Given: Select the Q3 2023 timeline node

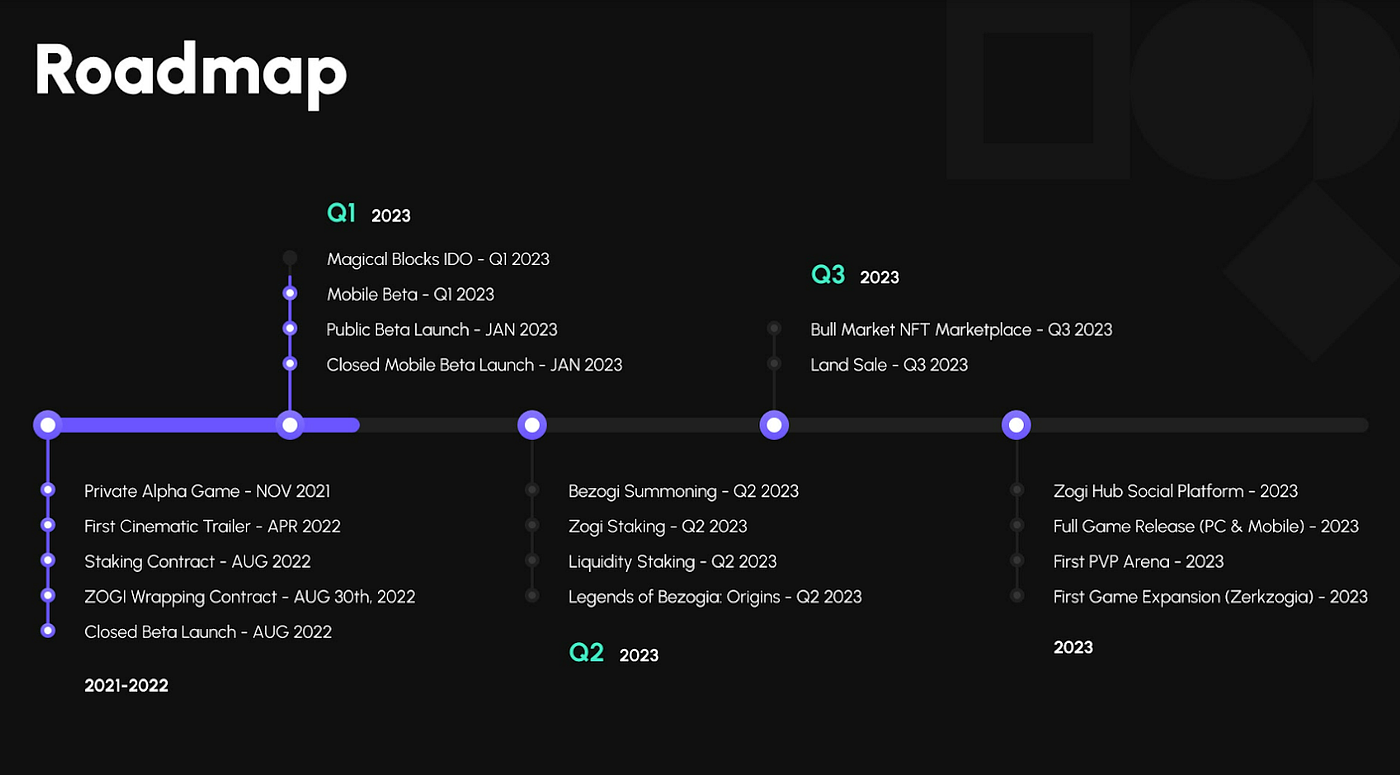Looking at the screenshot, I should click(773, 424).
